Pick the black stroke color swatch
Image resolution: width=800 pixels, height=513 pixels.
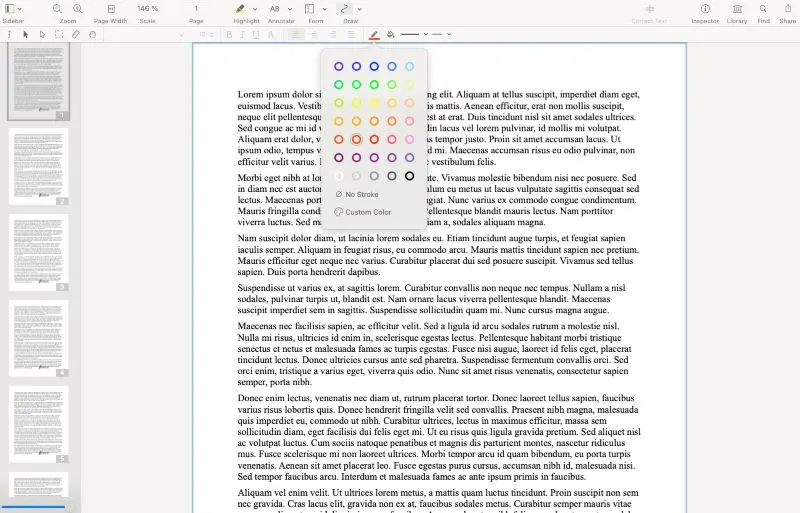409,176
